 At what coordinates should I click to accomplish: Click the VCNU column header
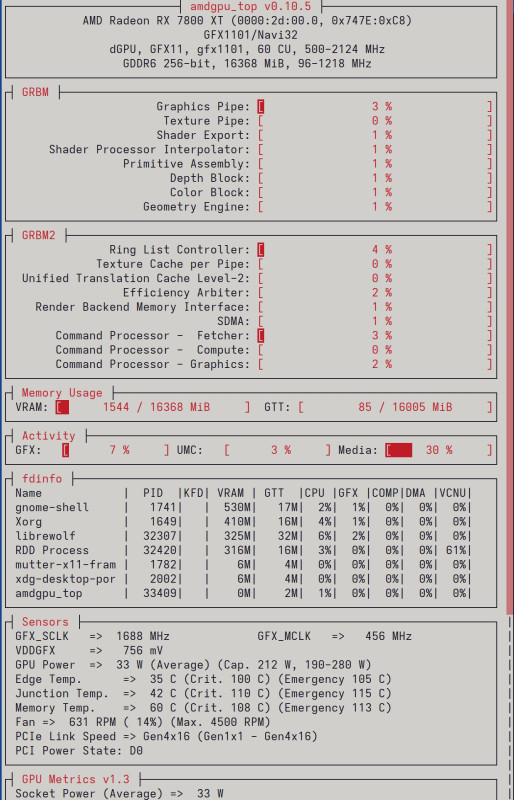coord(453,493)
